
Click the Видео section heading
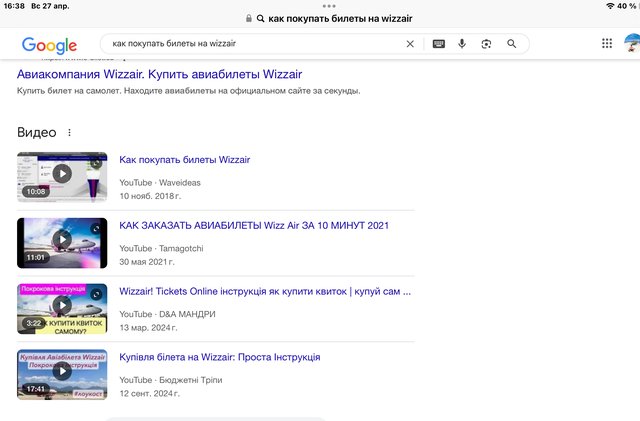pos(37,132)
